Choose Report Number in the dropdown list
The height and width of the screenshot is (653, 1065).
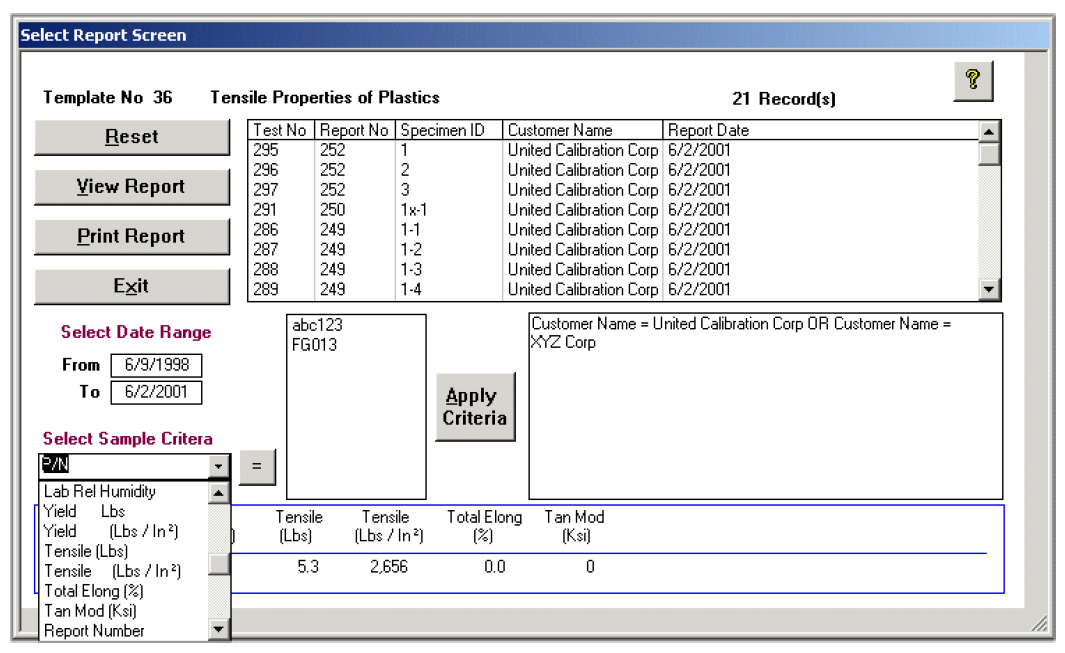pos(124,631)
